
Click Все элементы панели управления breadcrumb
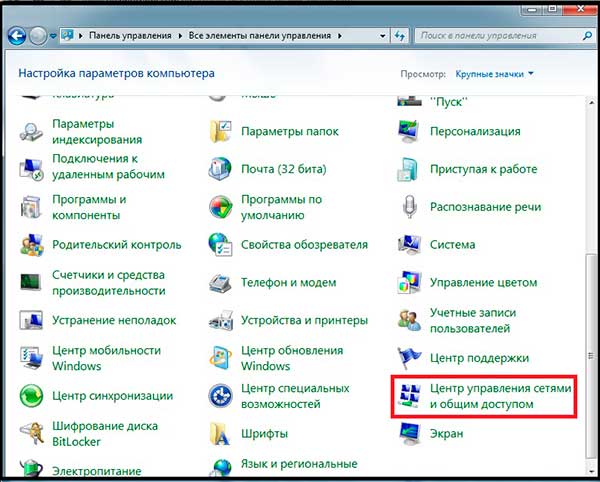coord(259,36)
